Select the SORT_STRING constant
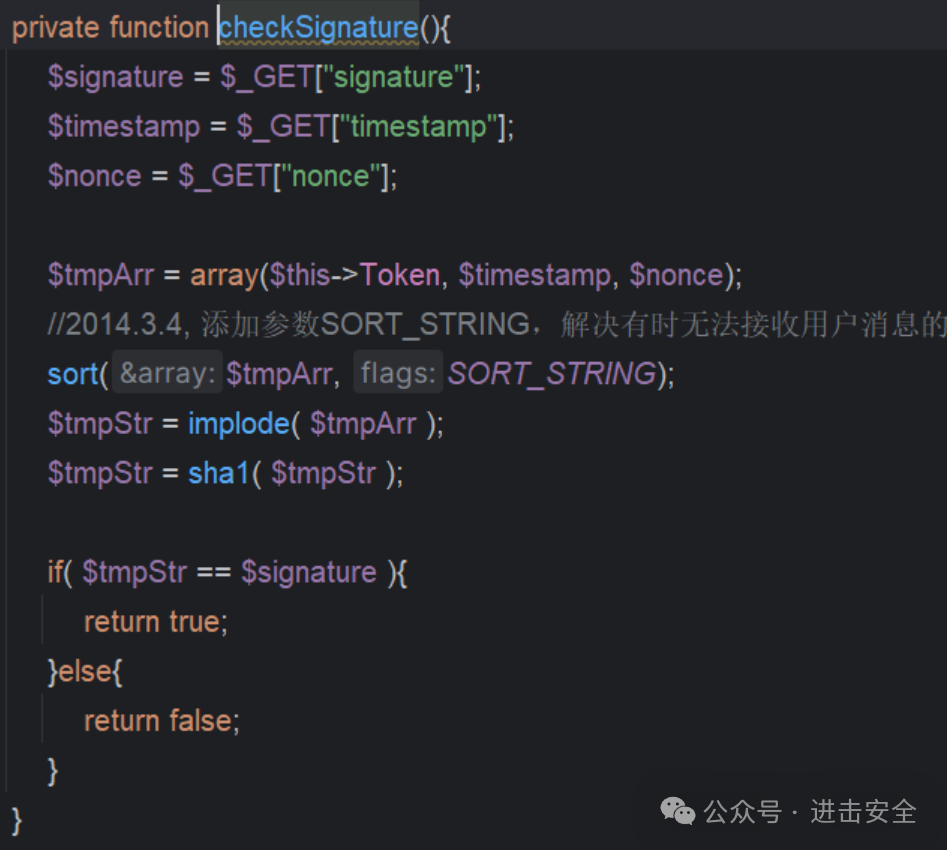Screen dimensions: 947x850 click(x=552, y=373)
